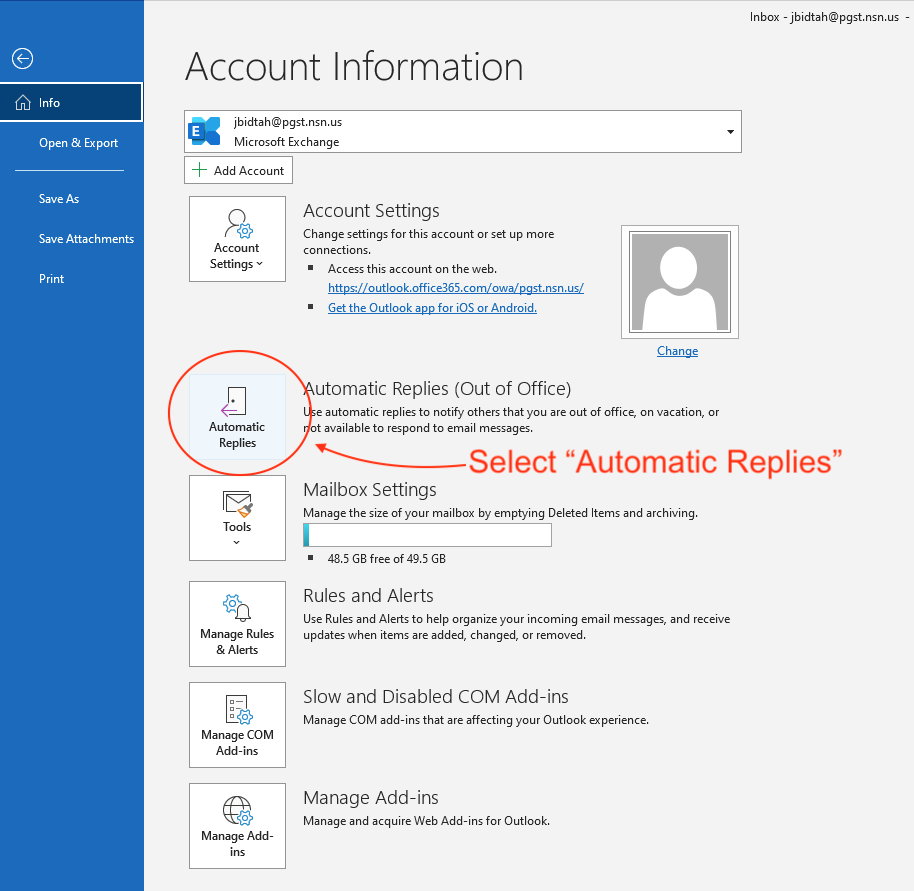This screenshot has height=891, width=914.
Task: Click the Account Information heading
Action: tap(354, 66)
